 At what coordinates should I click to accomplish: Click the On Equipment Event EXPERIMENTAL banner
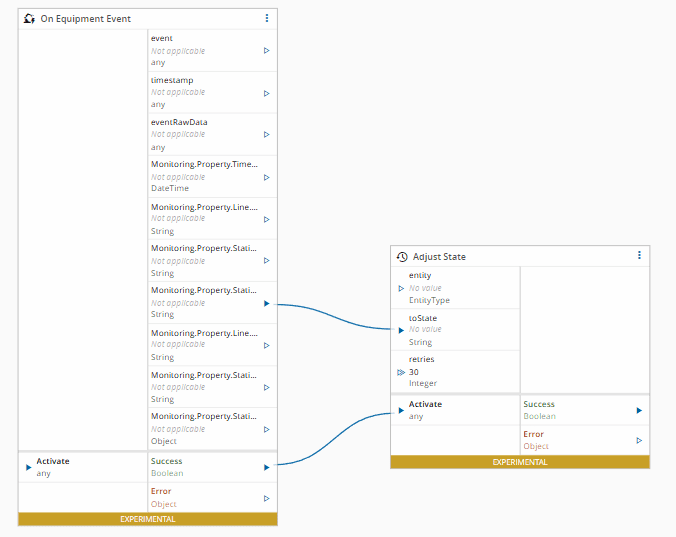coord(147,519)
